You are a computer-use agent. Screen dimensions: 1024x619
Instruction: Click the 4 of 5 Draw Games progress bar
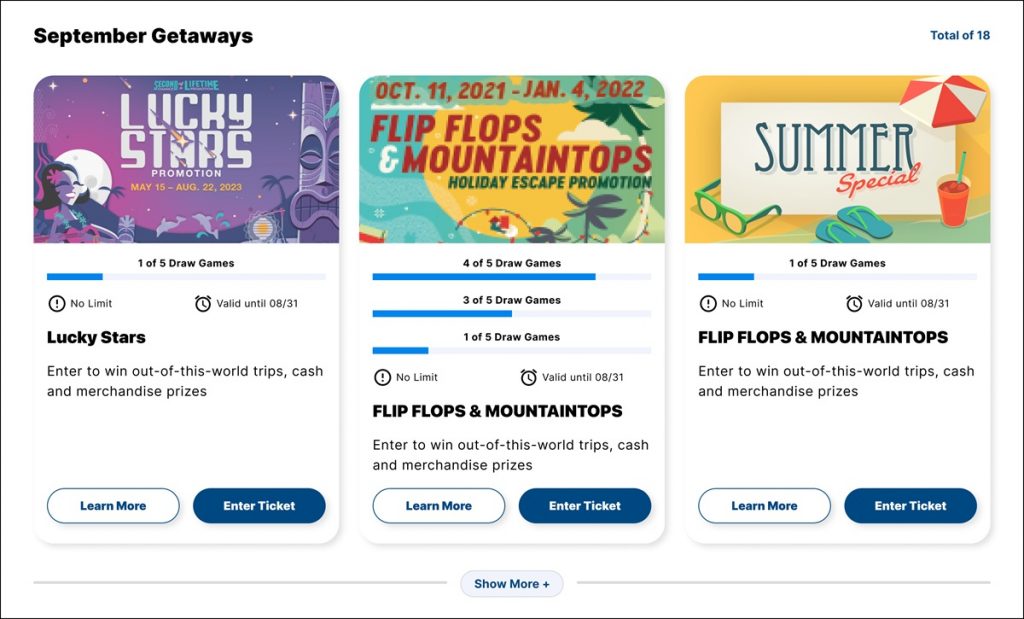coord(512,276)
